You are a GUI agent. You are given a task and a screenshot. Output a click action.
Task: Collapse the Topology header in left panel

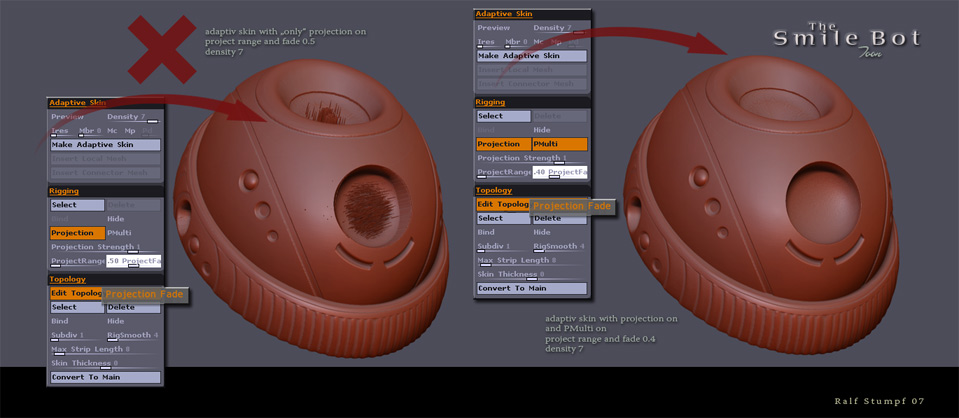(x=67, y=280)
